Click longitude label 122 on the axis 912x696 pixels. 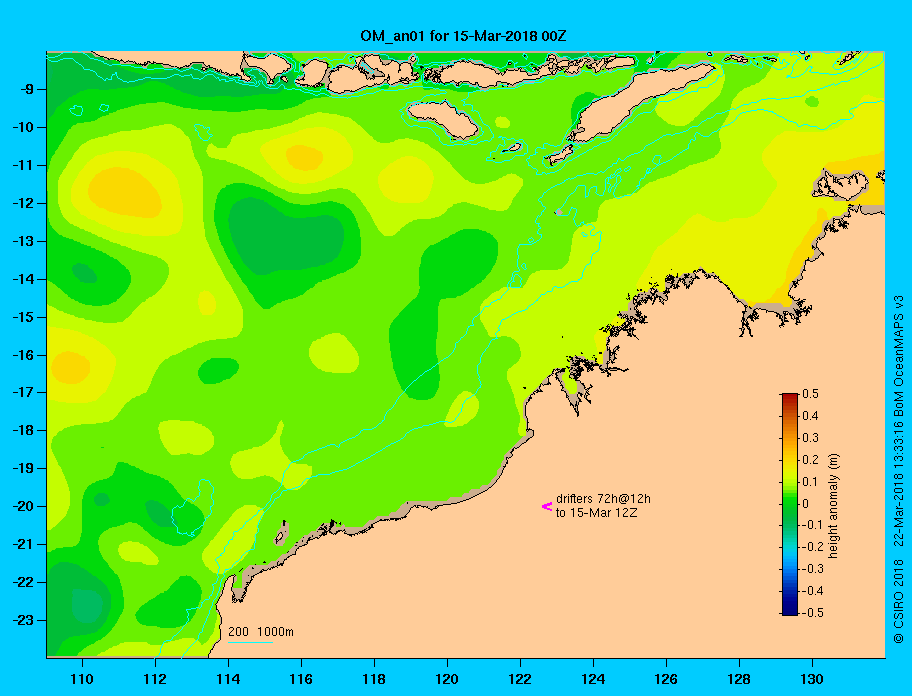point(520,679)
